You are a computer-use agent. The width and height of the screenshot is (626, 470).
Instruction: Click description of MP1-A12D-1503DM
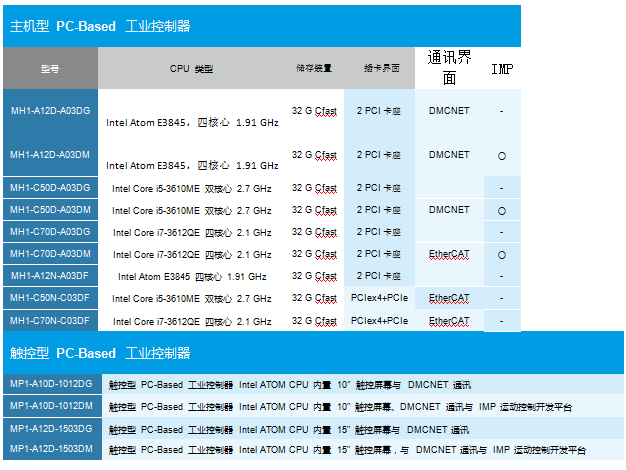[347, 450]
